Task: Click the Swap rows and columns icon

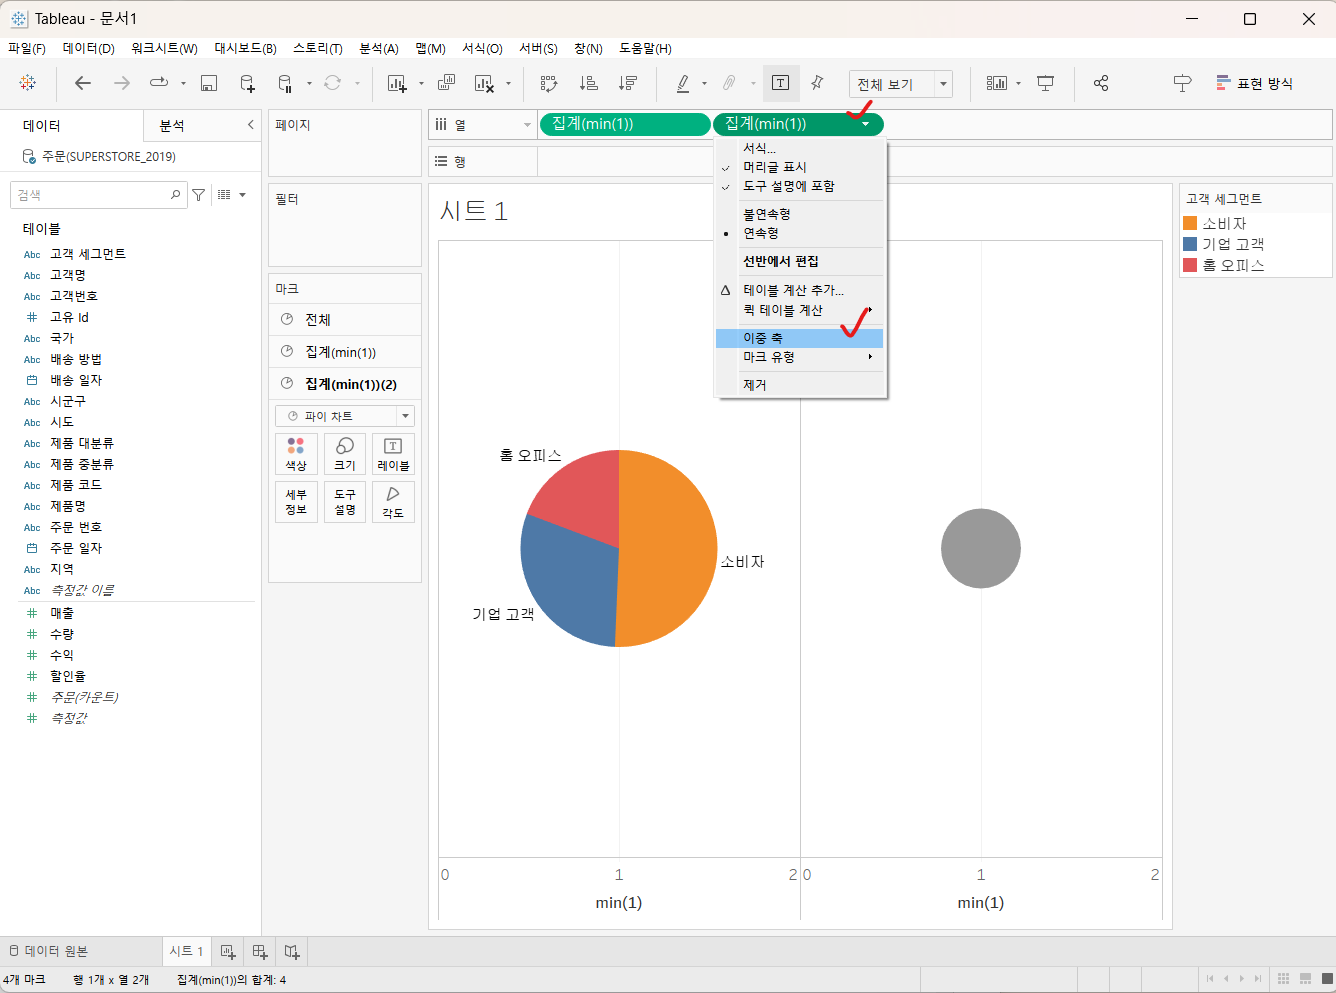Action: tap(549, 83)
